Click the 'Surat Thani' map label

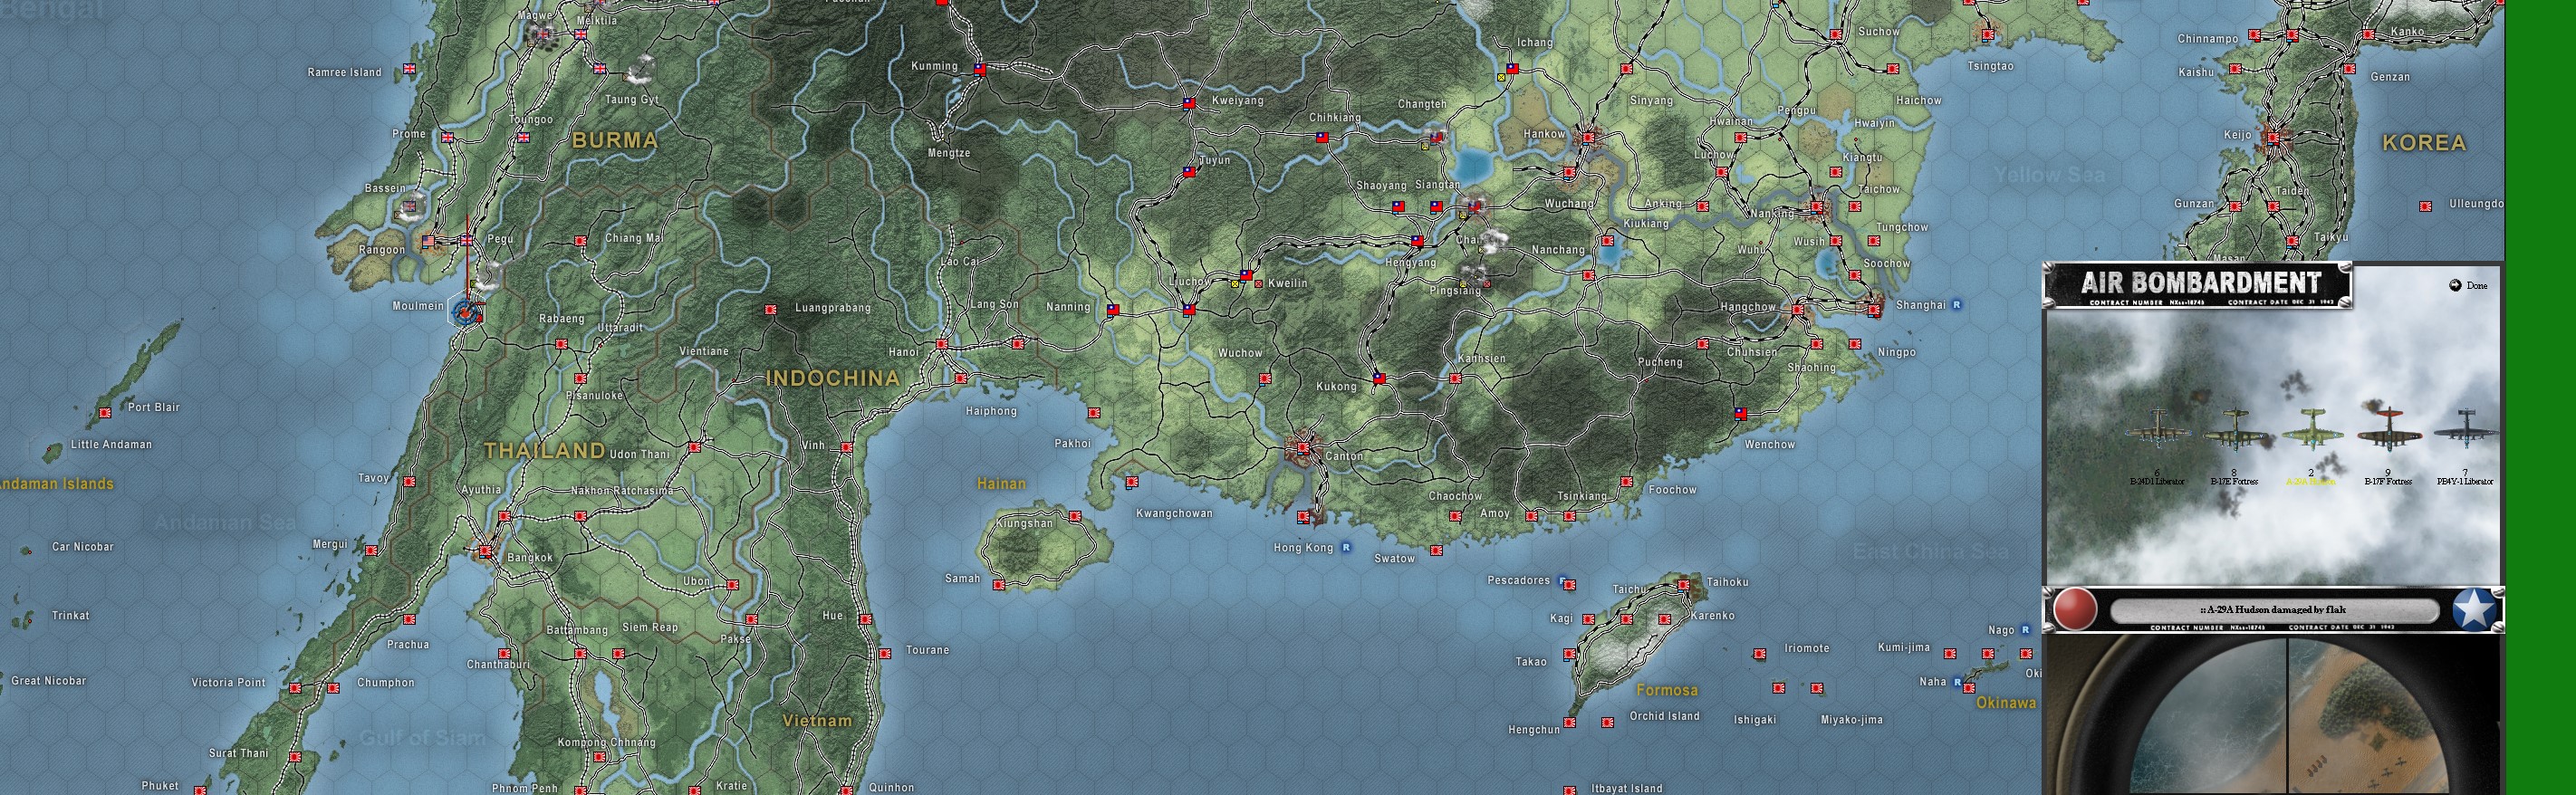pyautogui.click(x=239, y=754)
